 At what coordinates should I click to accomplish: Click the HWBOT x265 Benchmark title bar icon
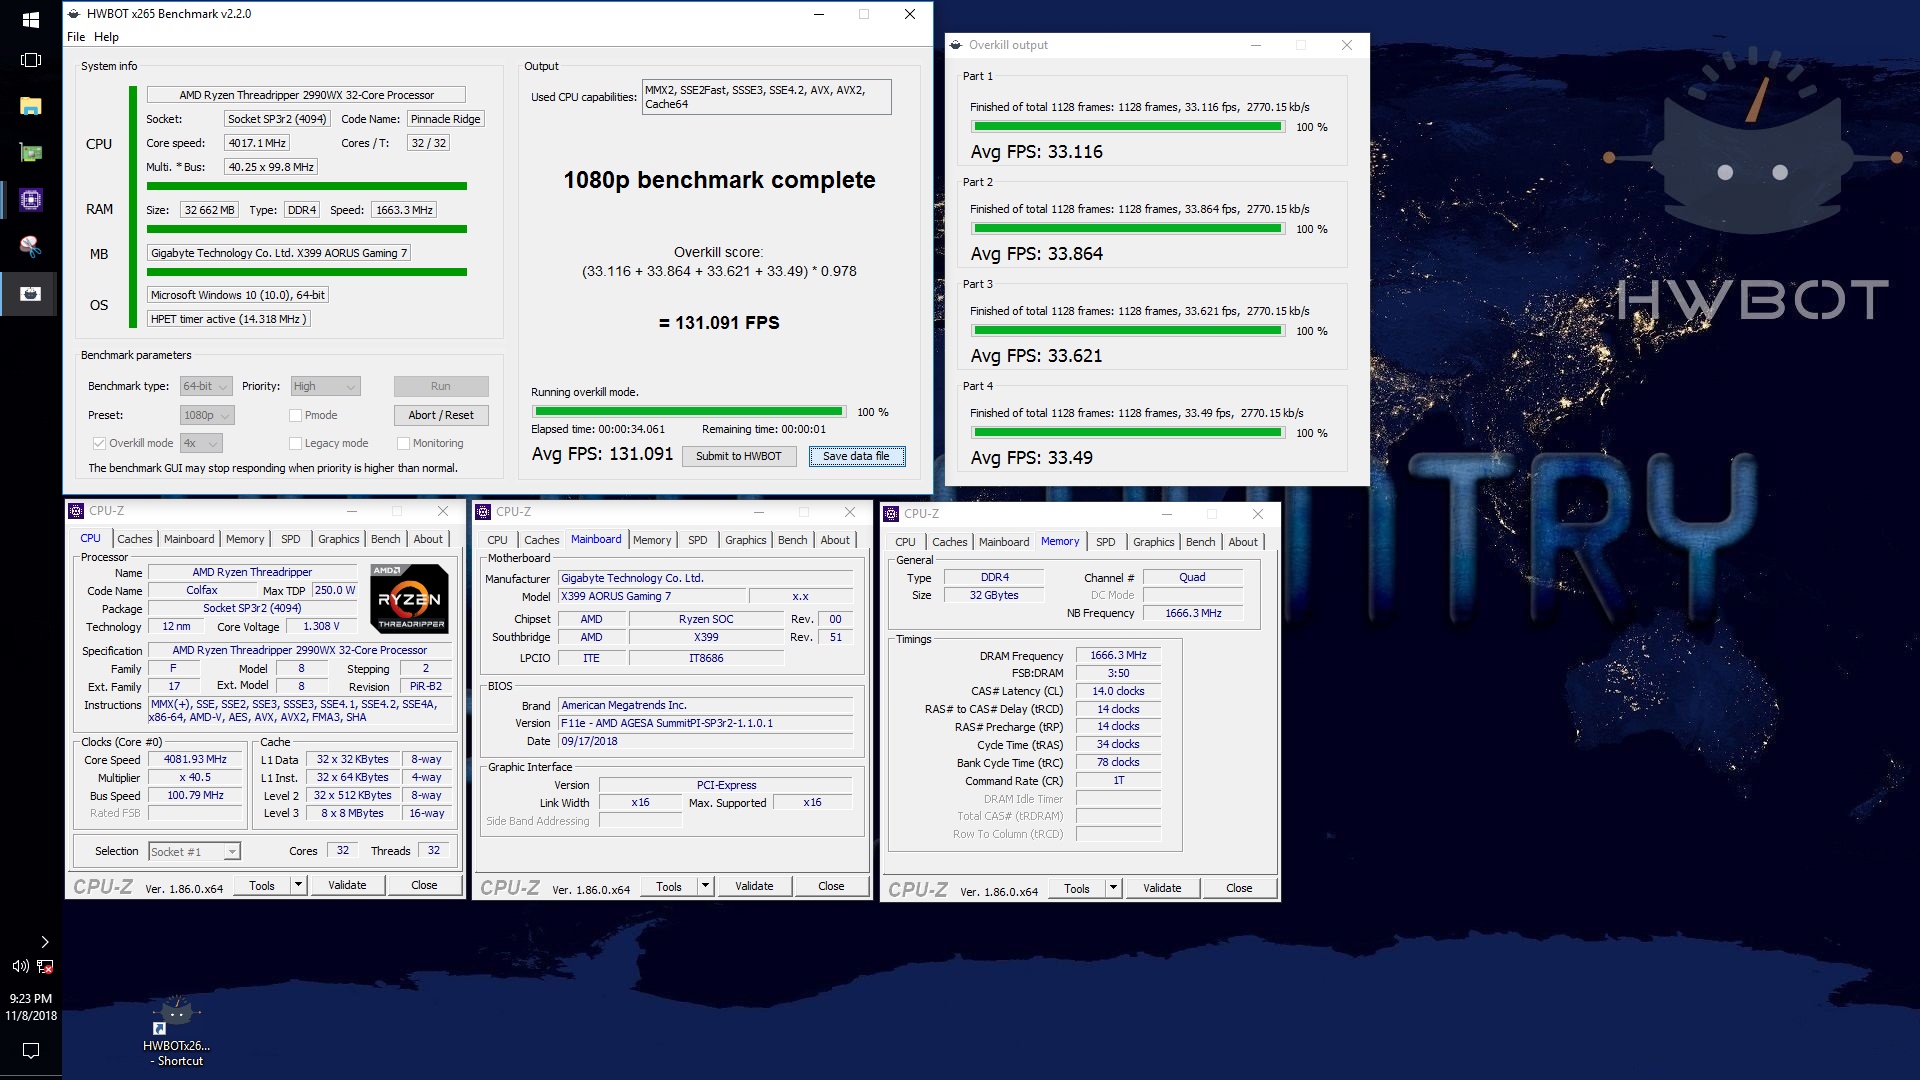74,14
